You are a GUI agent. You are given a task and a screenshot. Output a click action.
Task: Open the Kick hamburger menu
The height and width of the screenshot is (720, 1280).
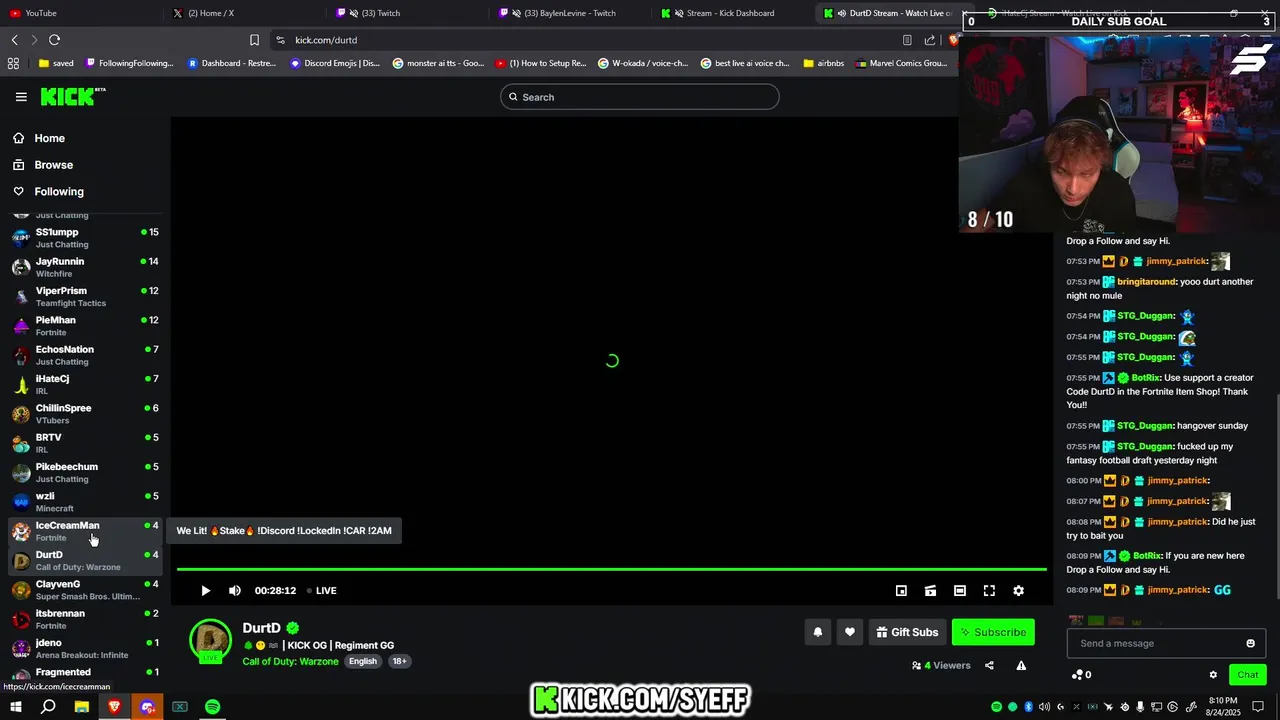[x=21, y=97]
